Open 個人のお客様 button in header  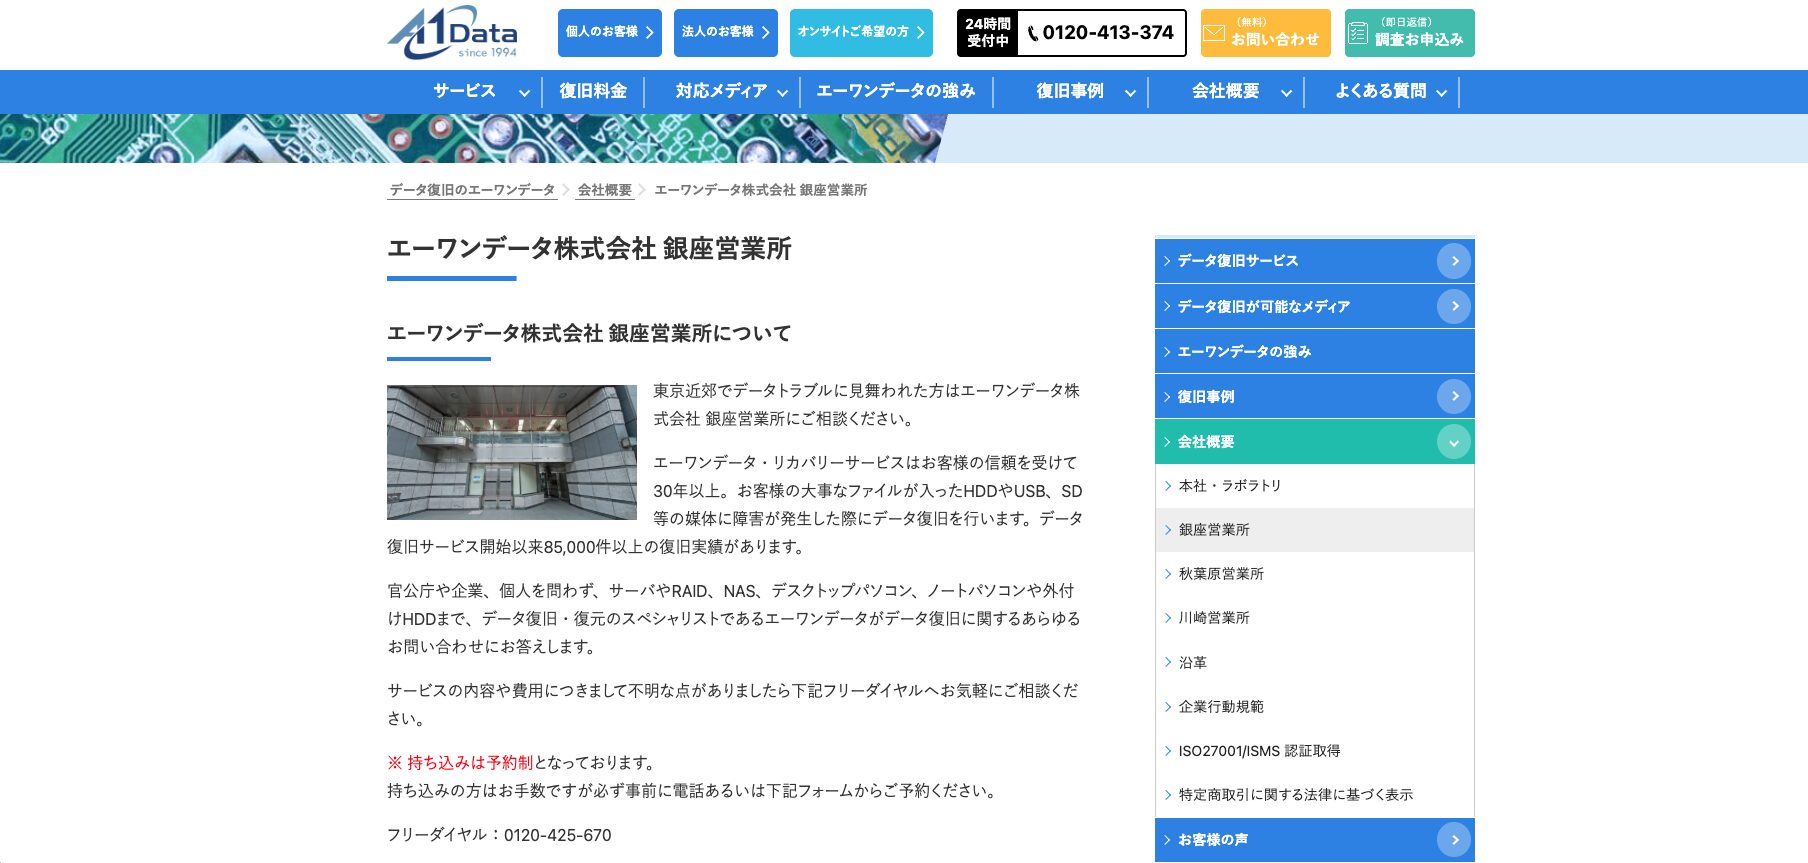coord(610,33)
